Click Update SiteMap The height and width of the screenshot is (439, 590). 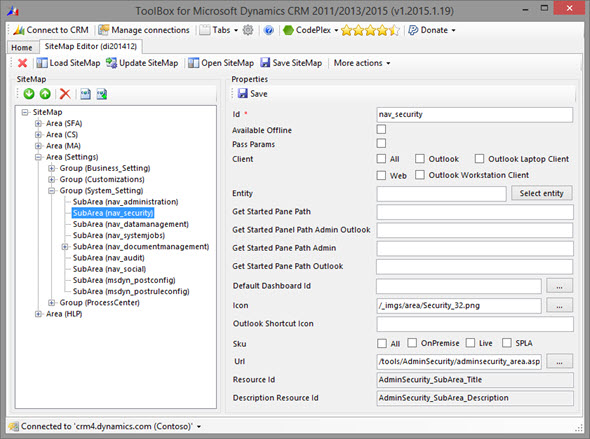click(x=142, y=63)
